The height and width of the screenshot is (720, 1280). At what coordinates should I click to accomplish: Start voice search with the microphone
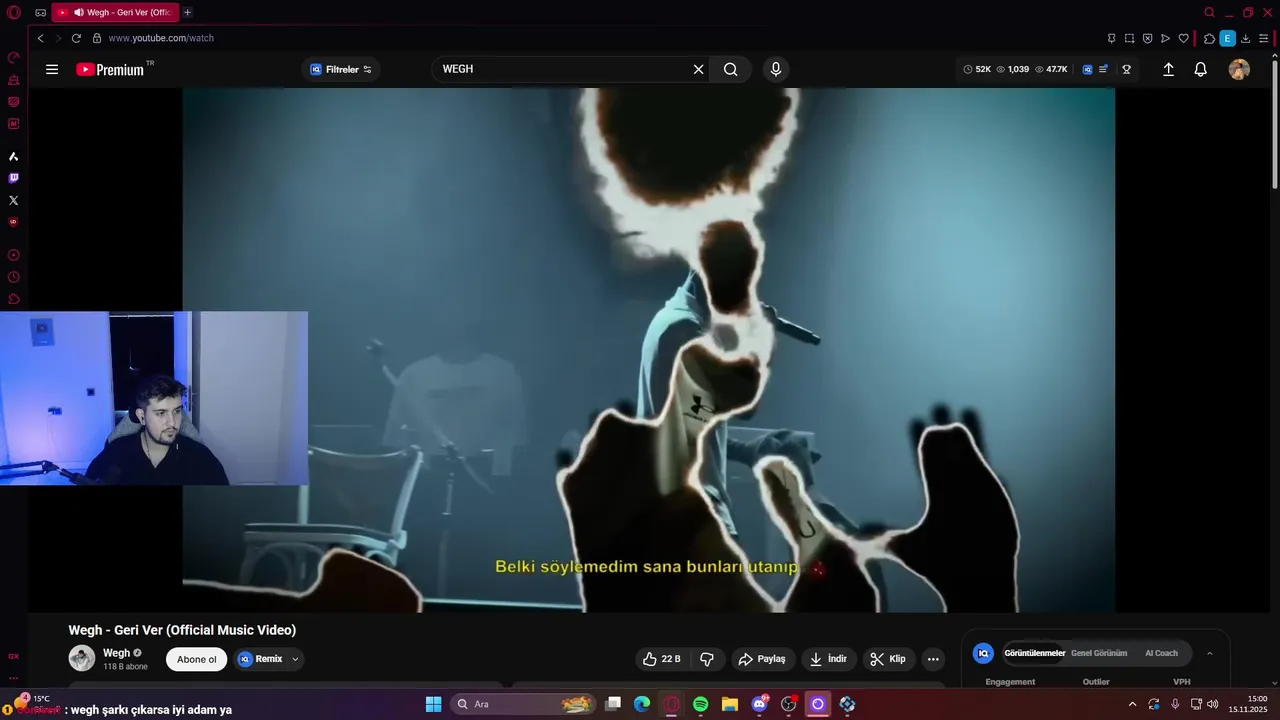[x=775, y=69]
